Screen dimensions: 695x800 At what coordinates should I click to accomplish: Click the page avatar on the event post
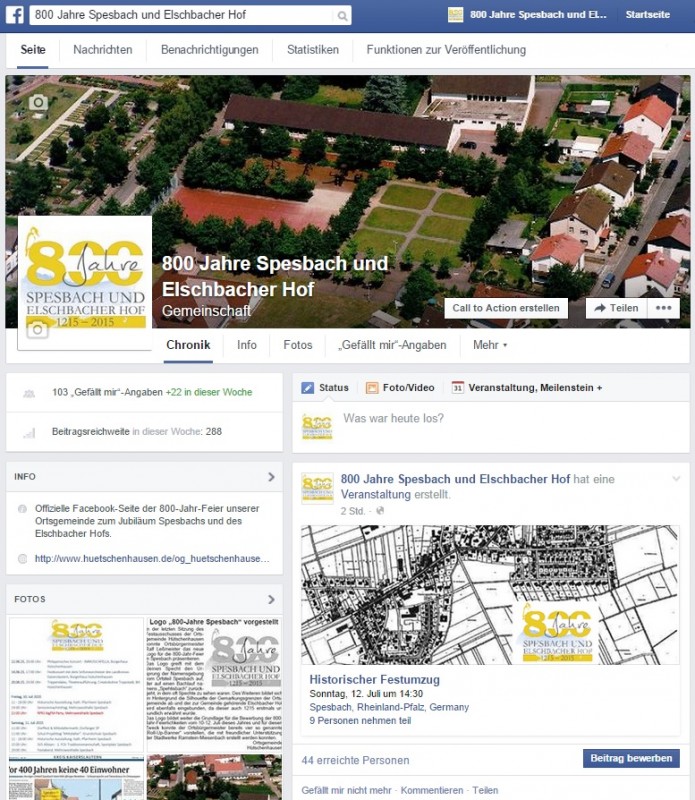[x=317, y=488]
